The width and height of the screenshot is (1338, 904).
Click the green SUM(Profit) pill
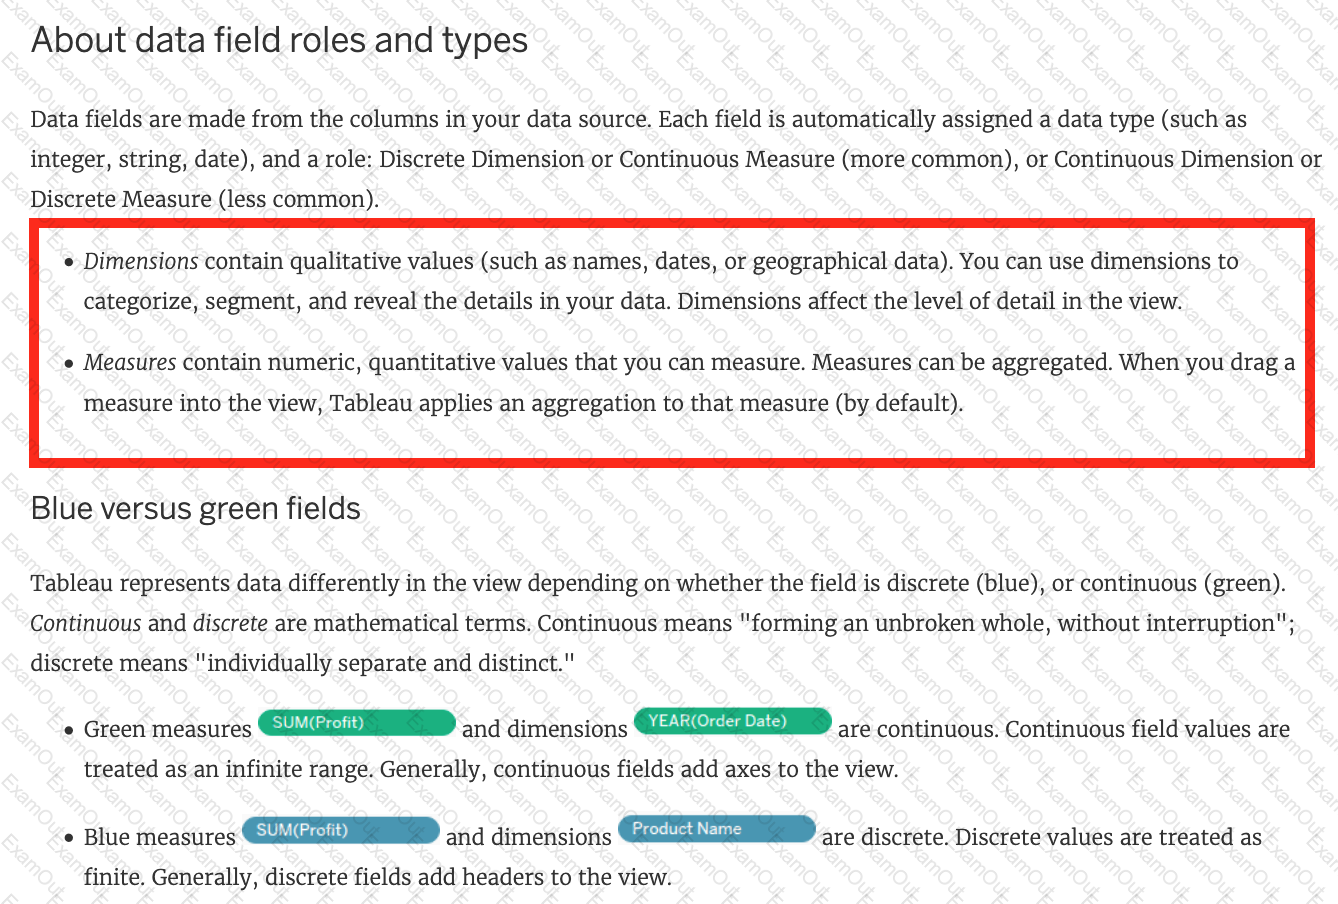(357, 723)
